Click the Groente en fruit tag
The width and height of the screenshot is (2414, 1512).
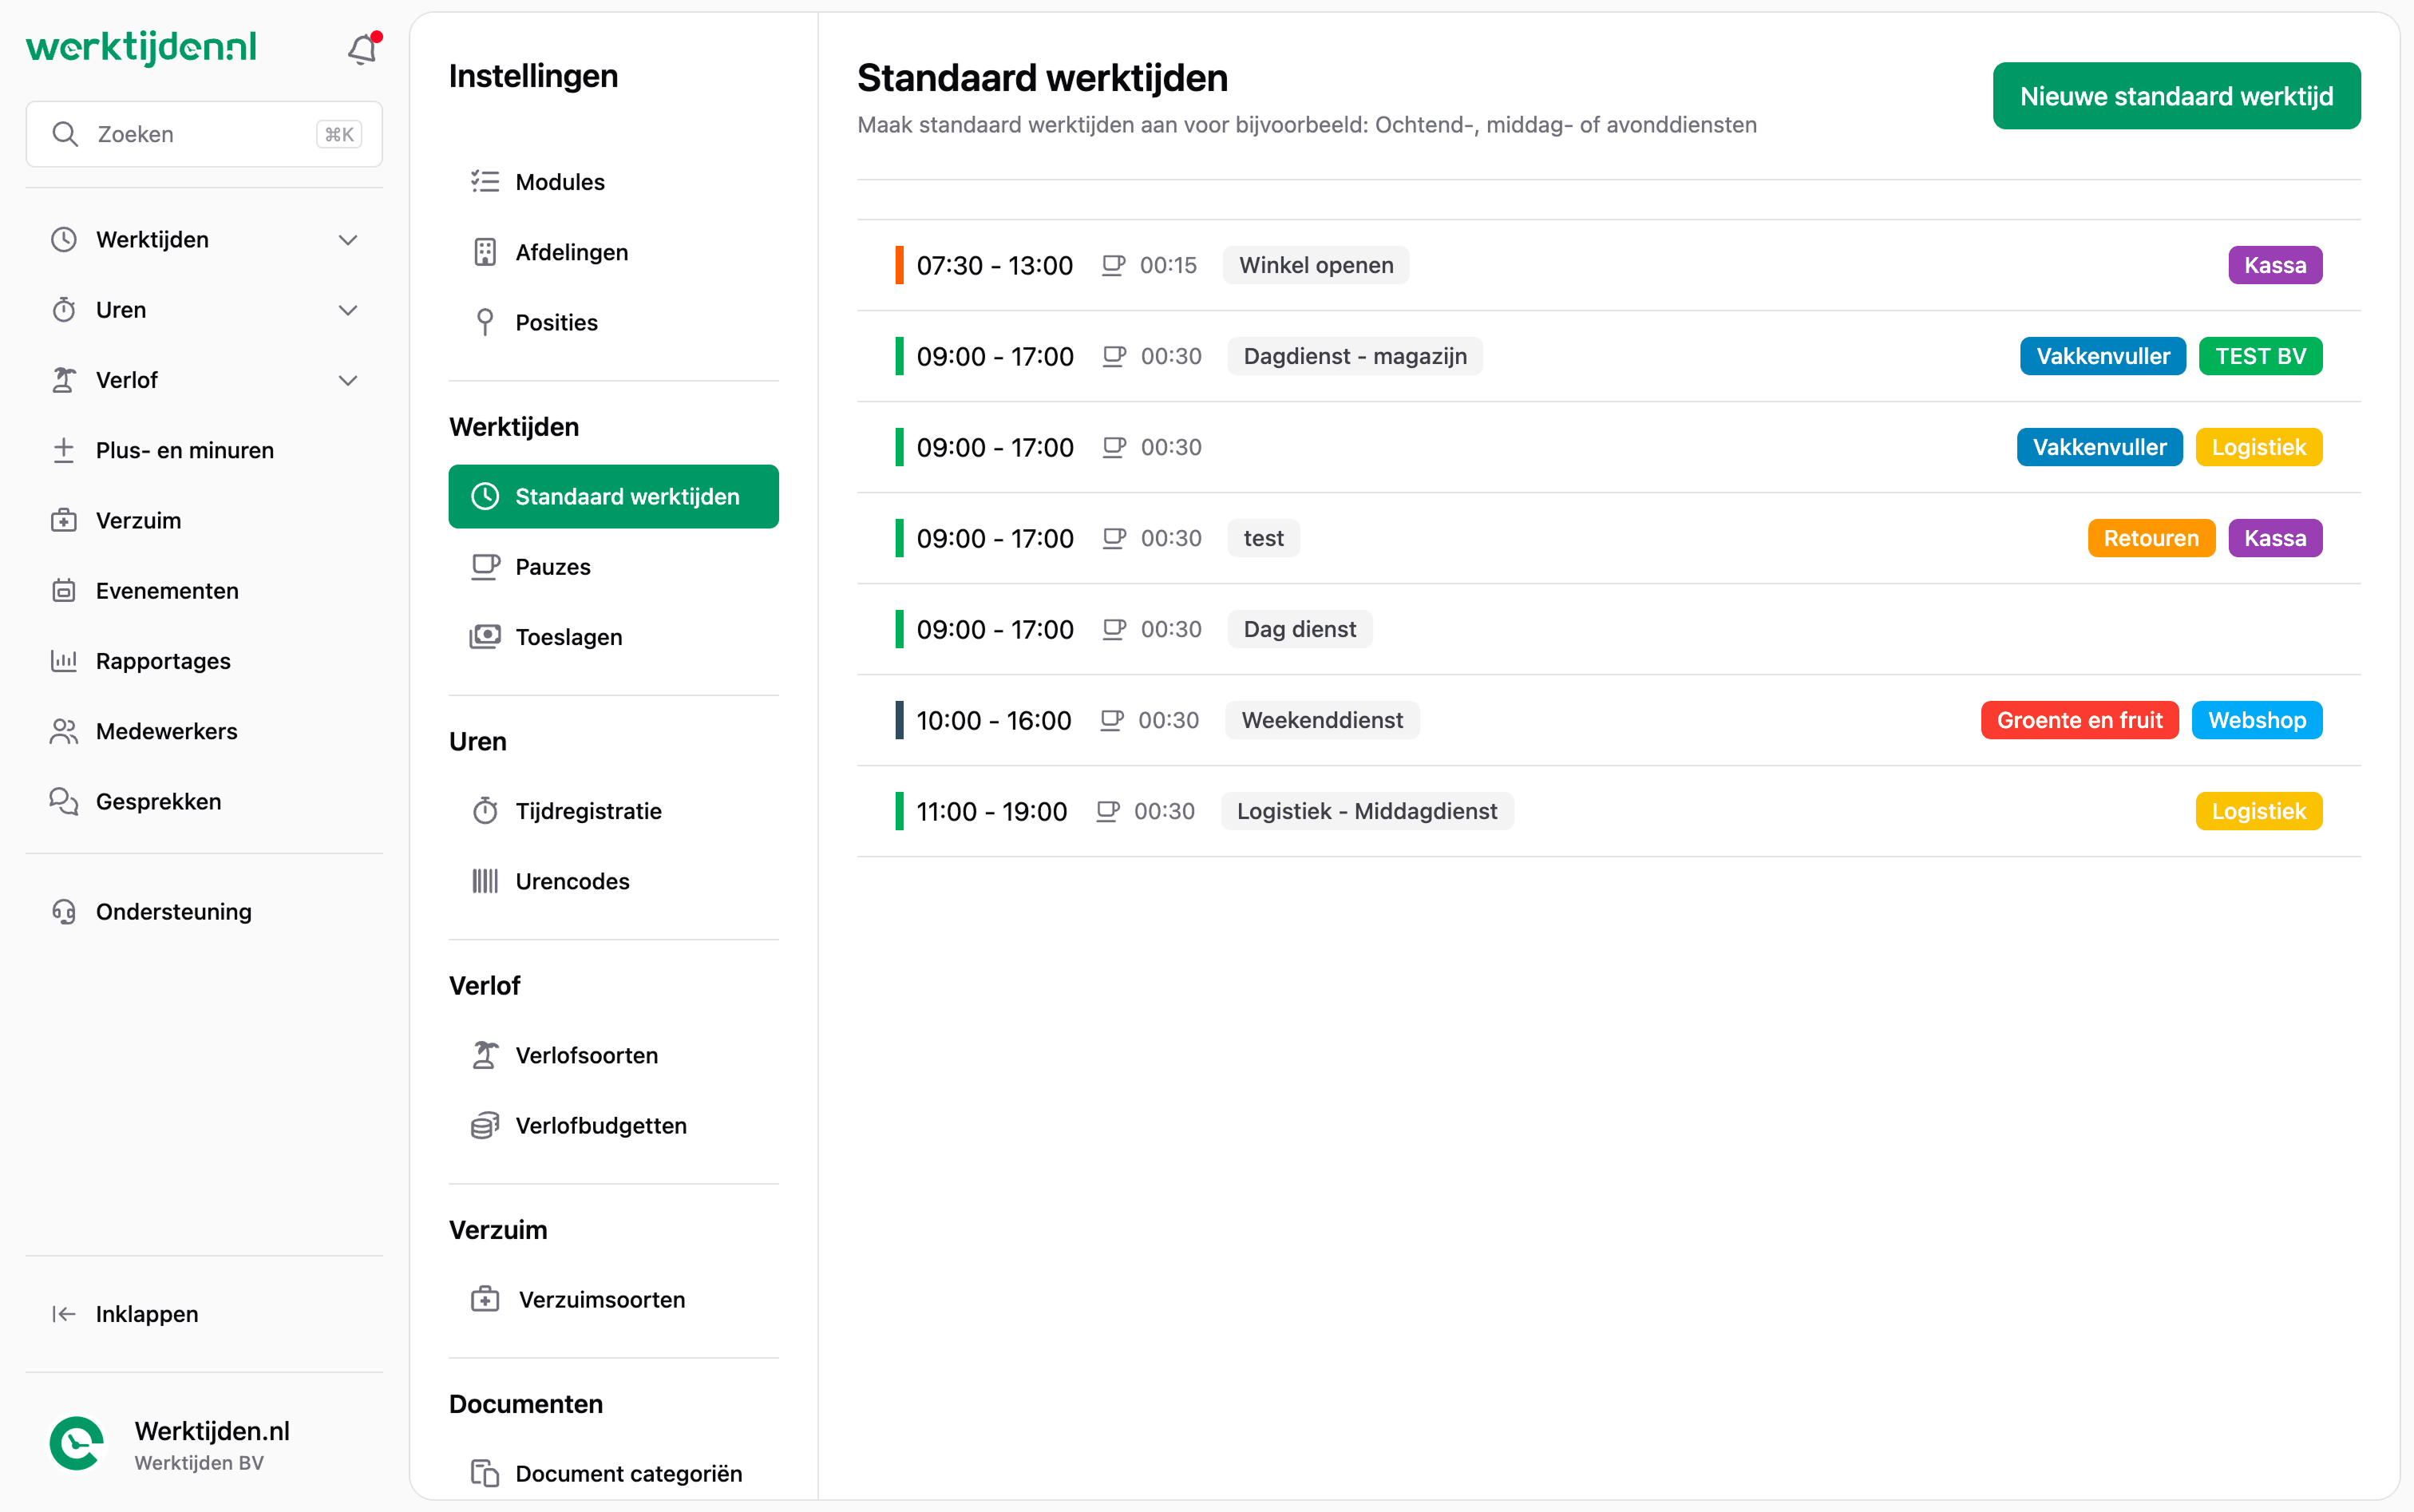(x=2079, y=720)
